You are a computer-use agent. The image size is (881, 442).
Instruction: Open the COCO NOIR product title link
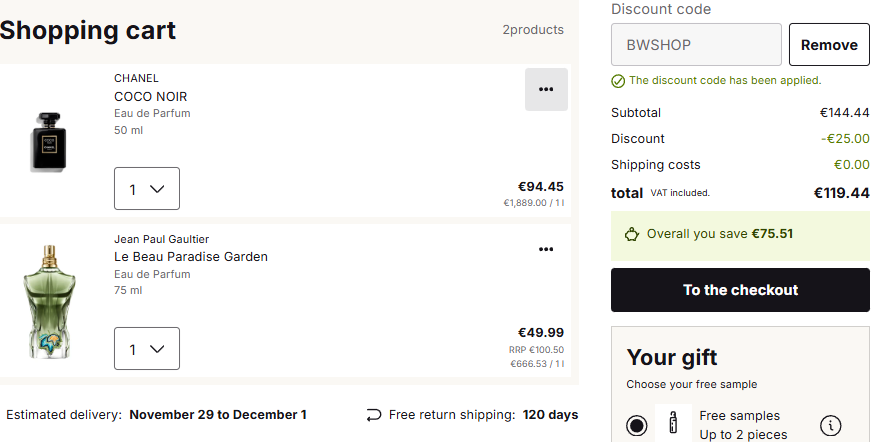tap(151, 97)
